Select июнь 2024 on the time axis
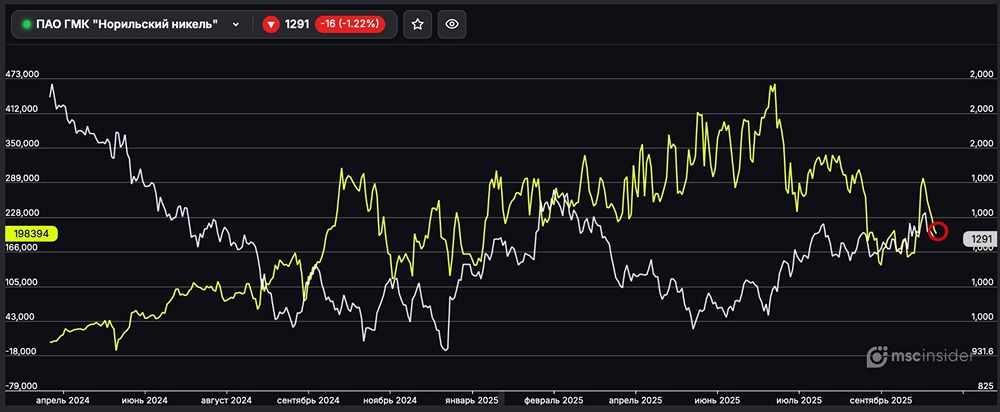Image resolution: width=1000 pixels, height=412 pixels. click(145, 401)
